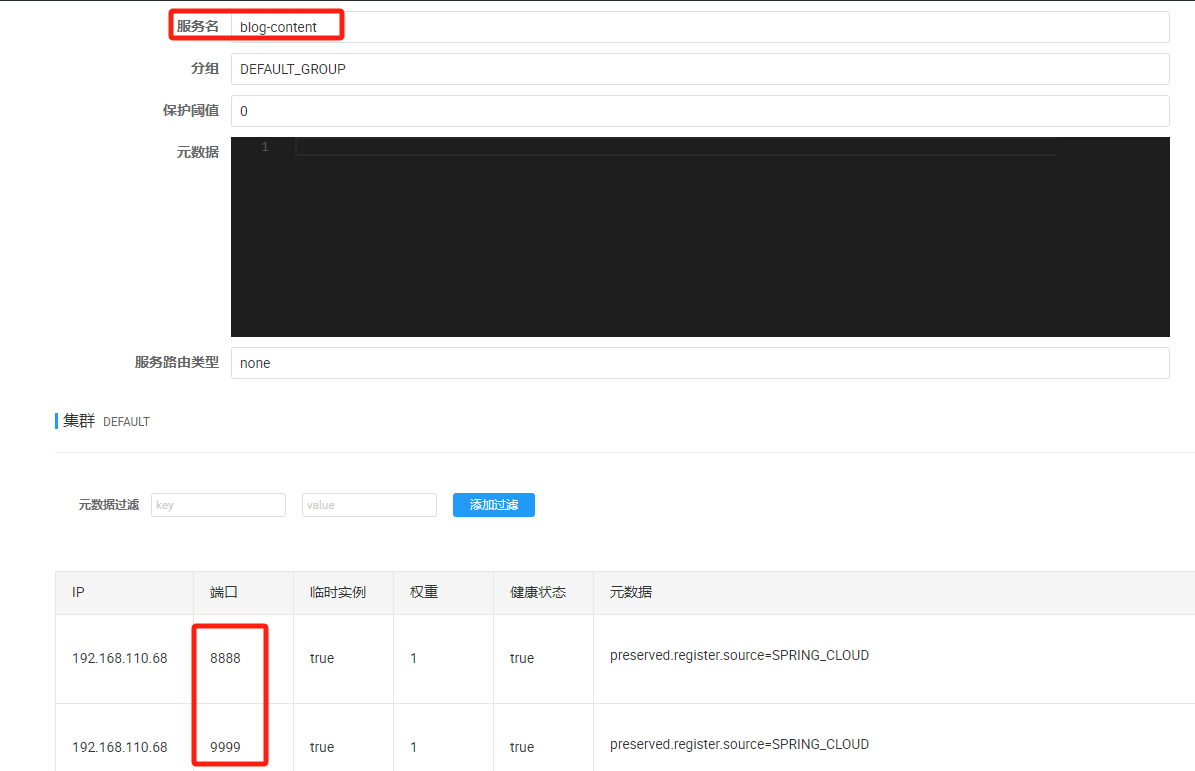Click the 元数据过滤 label
1195x771 pixels.
tap(109, 505)
